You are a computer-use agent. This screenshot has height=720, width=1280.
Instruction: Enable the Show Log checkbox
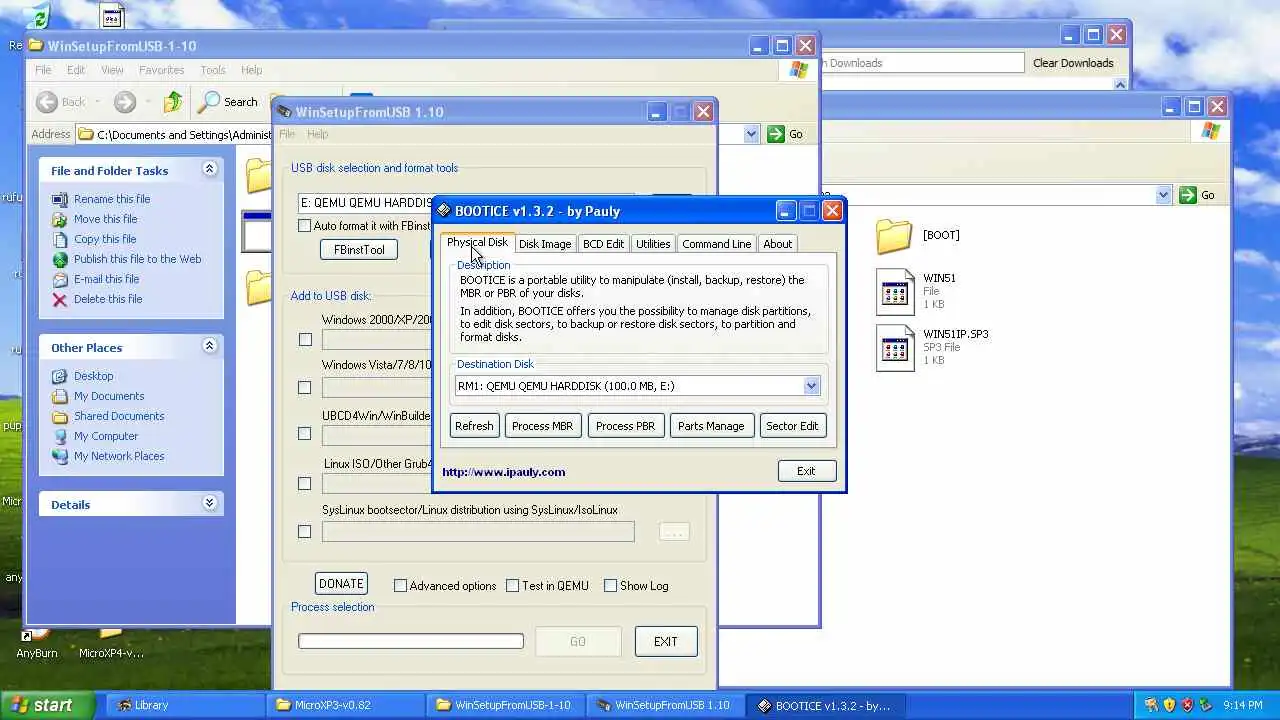[610, 586]
